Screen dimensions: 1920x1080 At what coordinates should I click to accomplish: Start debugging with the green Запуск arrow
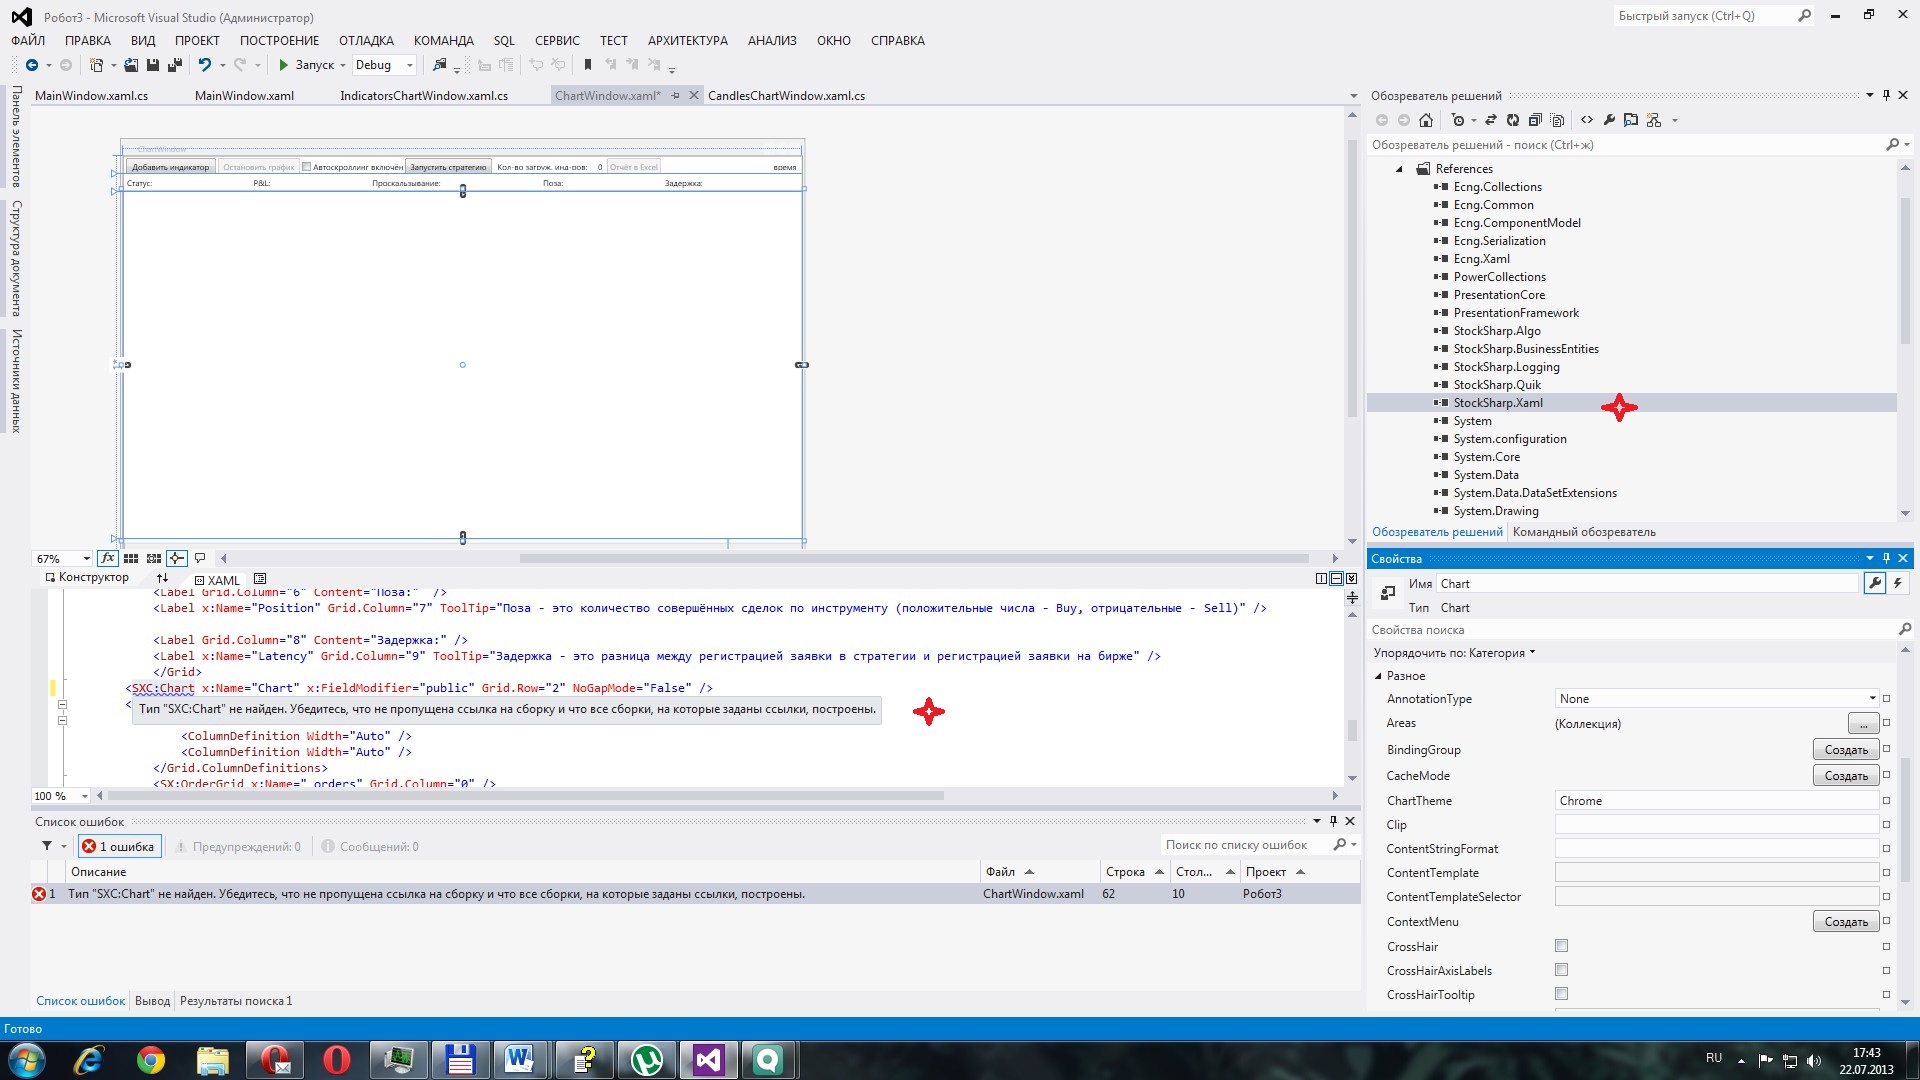(284, 65)
